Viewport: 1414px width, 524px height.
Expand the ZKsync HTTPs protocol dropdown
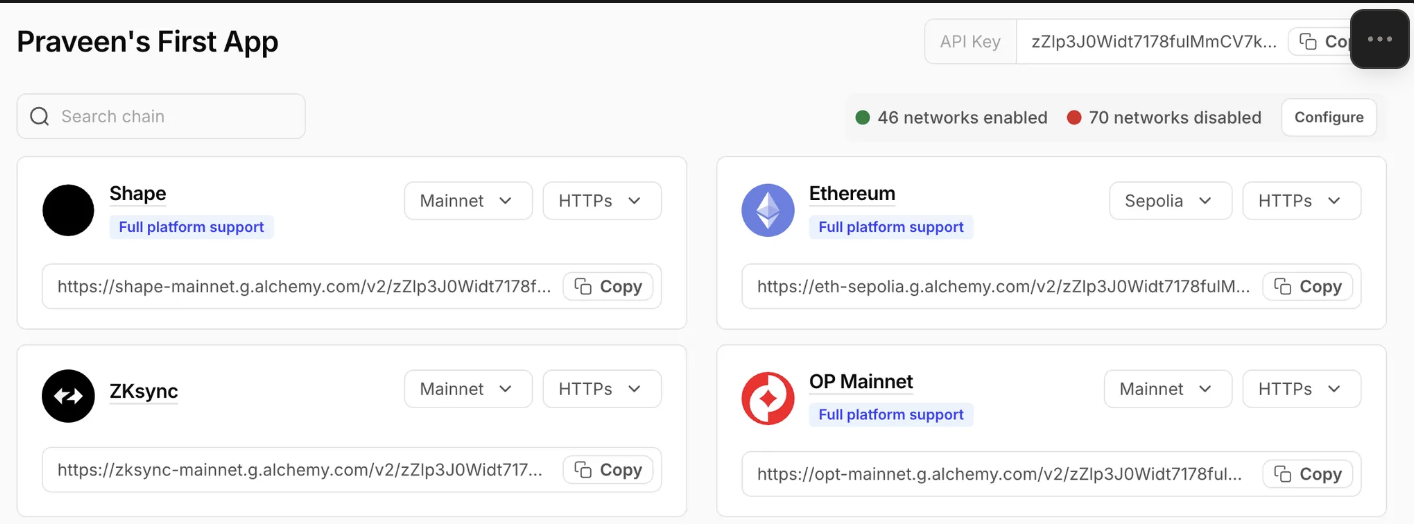point(601,389)
